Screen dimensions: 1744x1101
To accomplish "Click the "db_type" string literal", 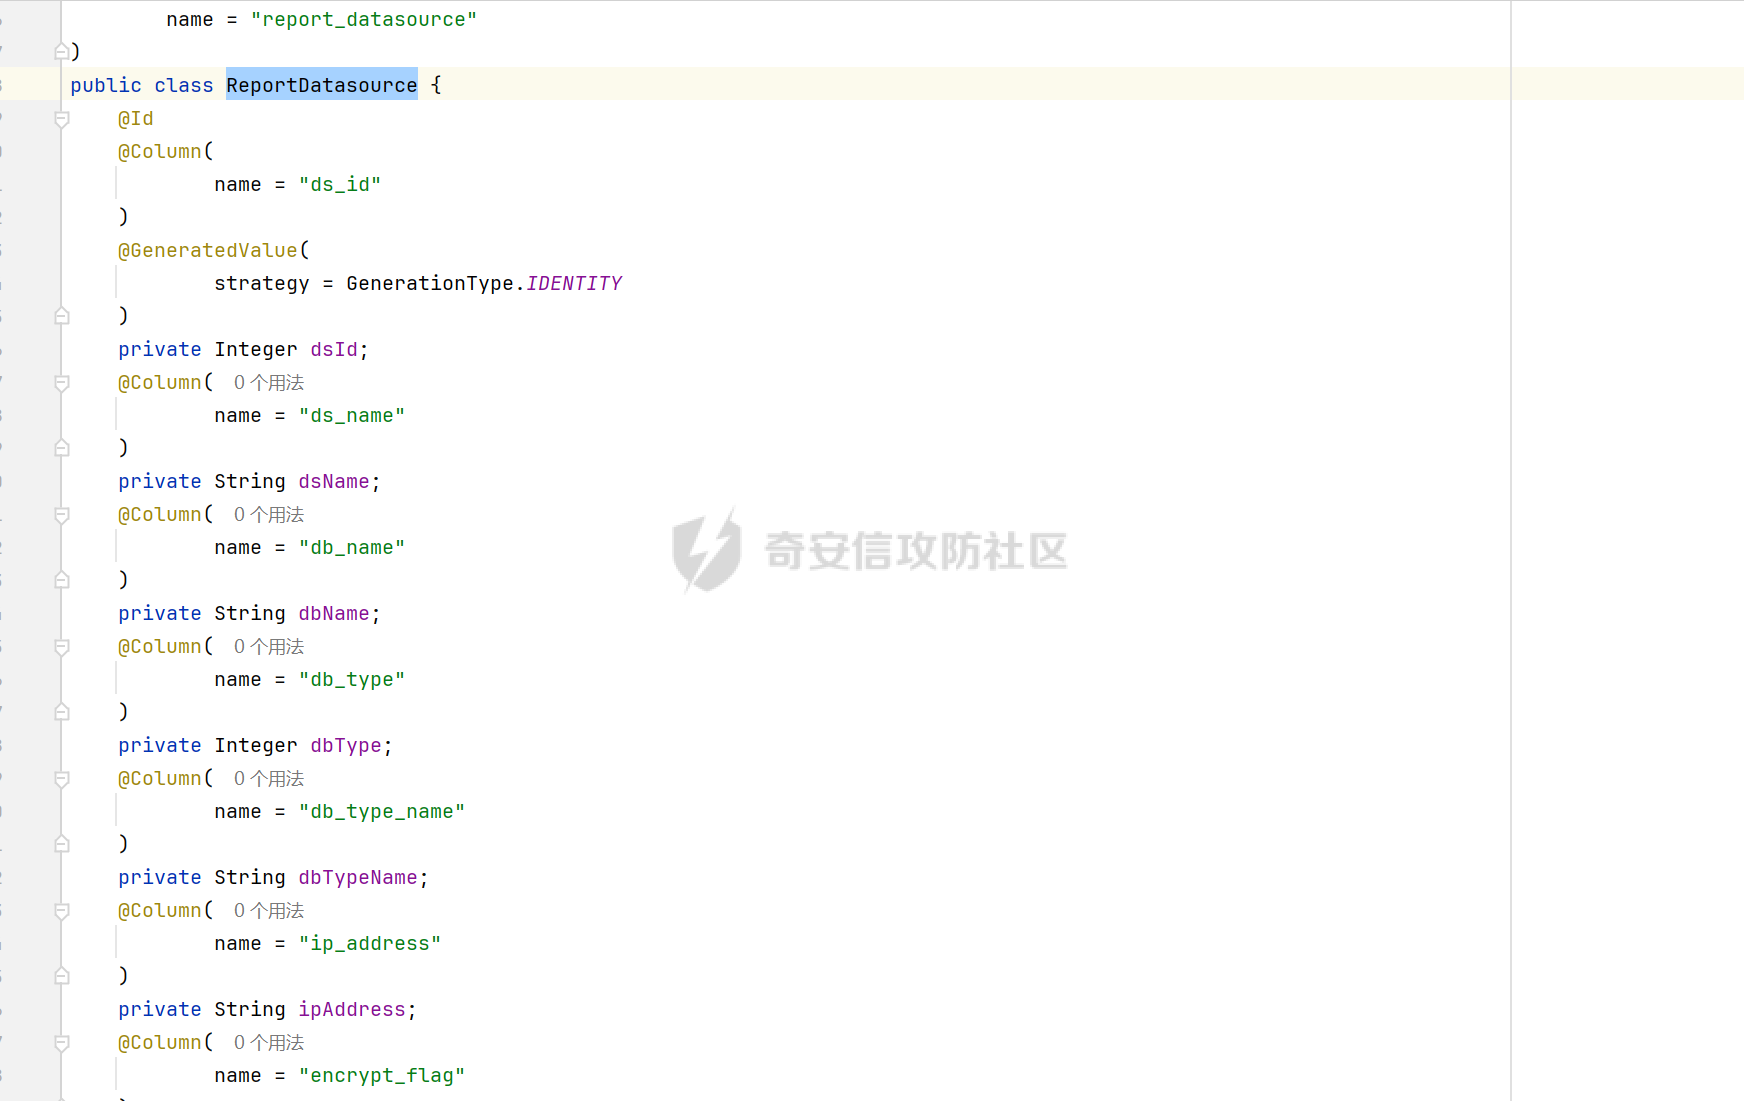I will [352, 680].
